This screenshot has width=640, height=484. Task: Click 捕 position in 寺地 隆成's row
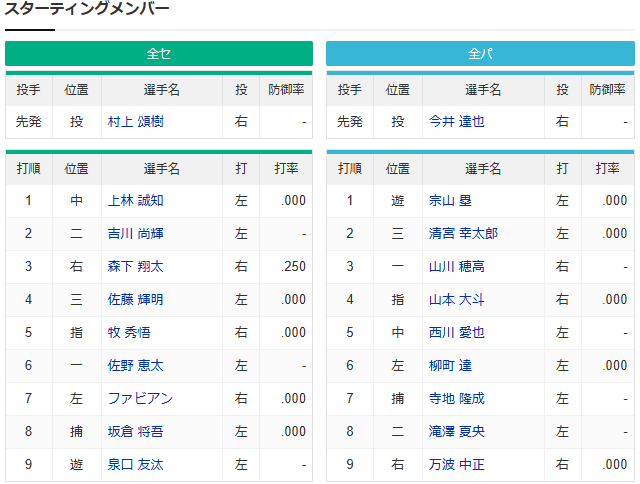pos(398,399)
